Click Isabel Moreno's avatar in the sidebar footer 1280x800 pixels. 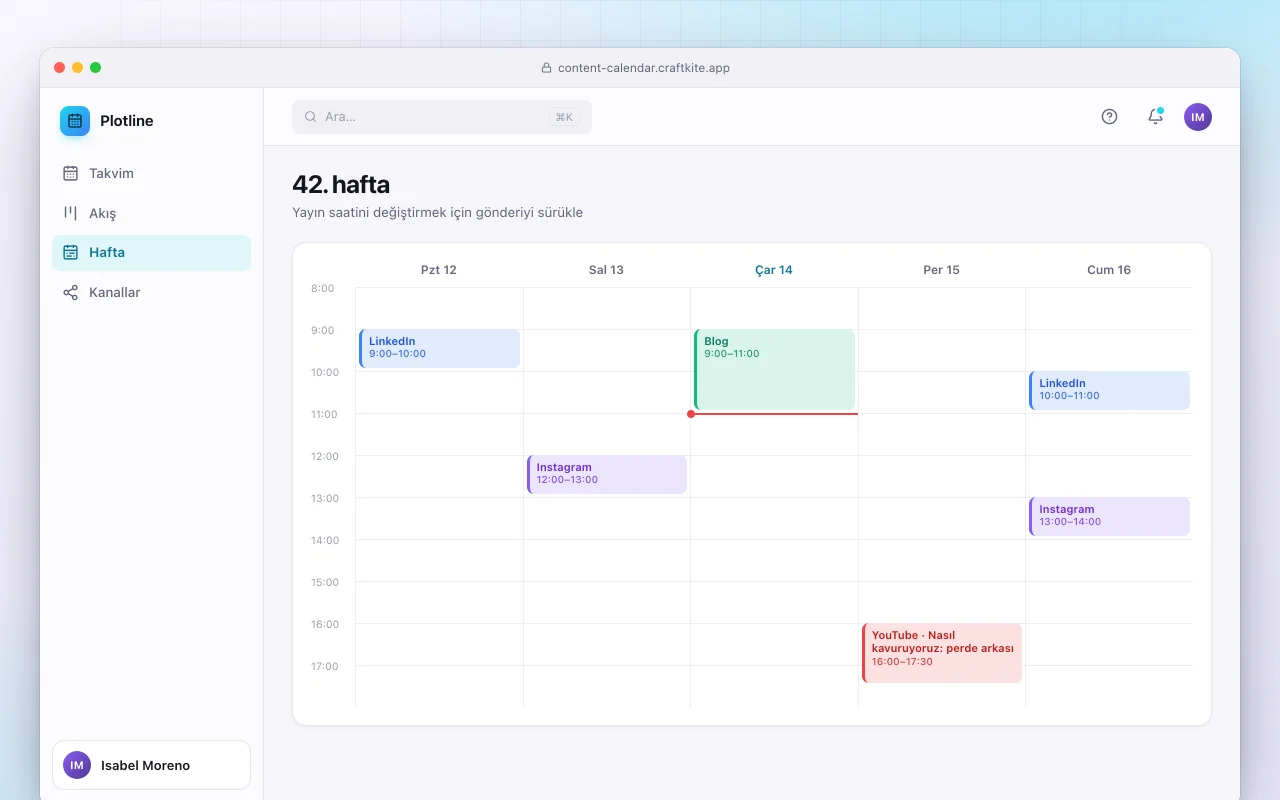point(77,765)
